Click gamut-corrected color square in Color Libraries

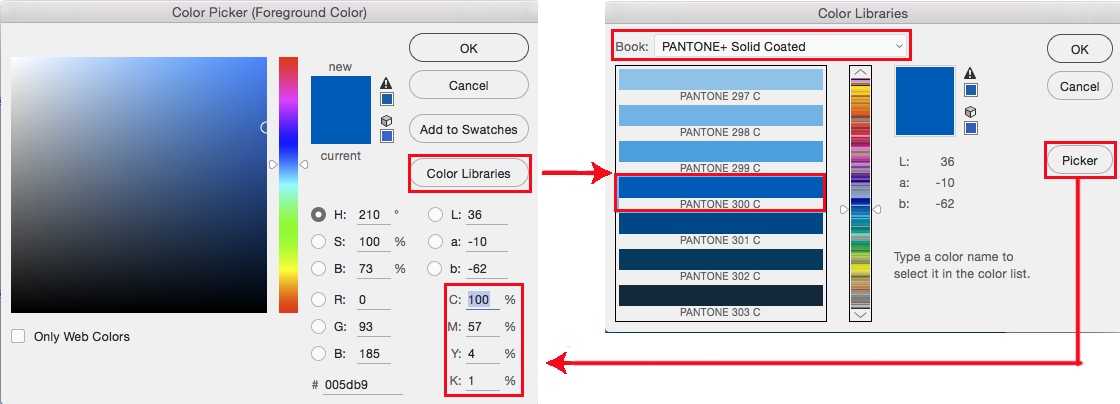pos(971,90)
